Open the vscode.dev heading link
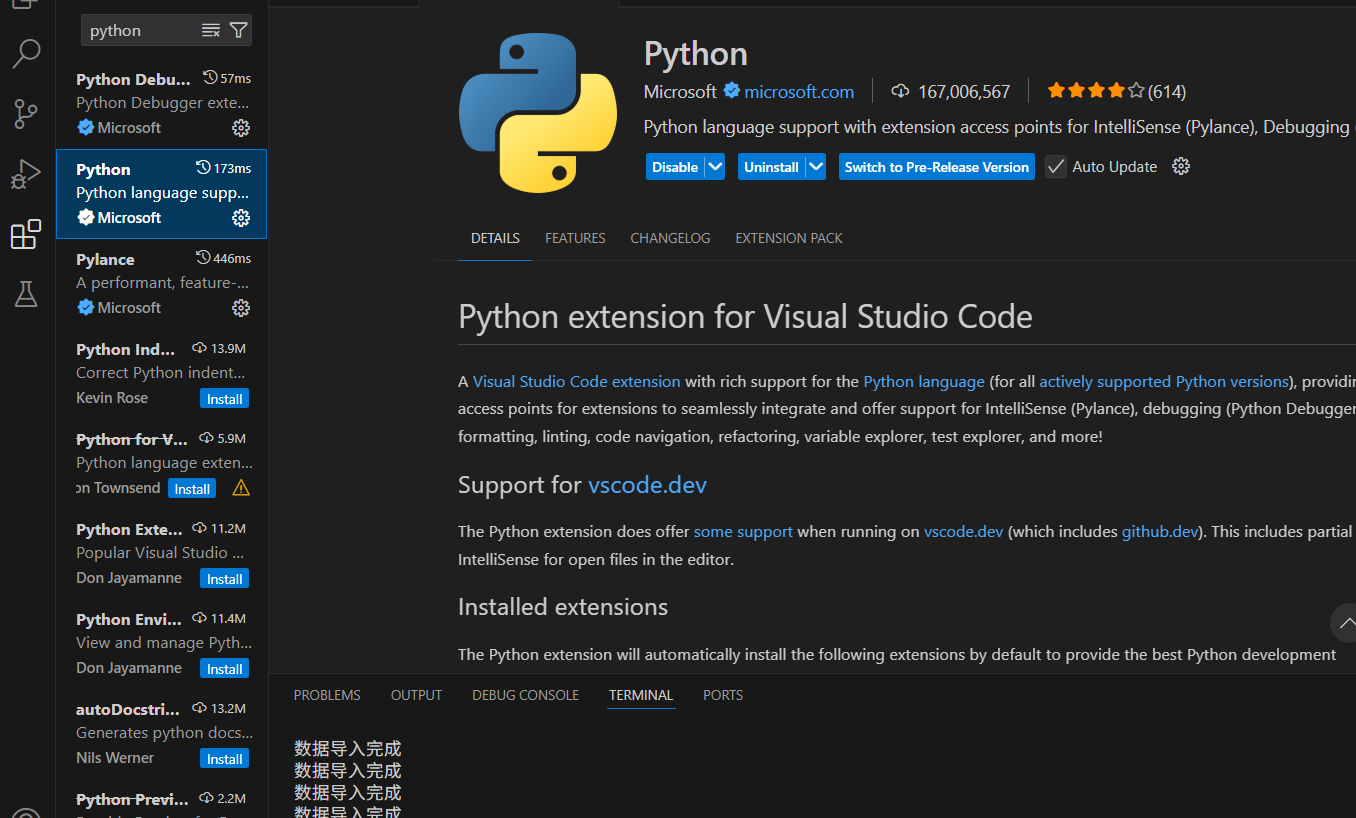1356x818 pixels. (647, 485)
